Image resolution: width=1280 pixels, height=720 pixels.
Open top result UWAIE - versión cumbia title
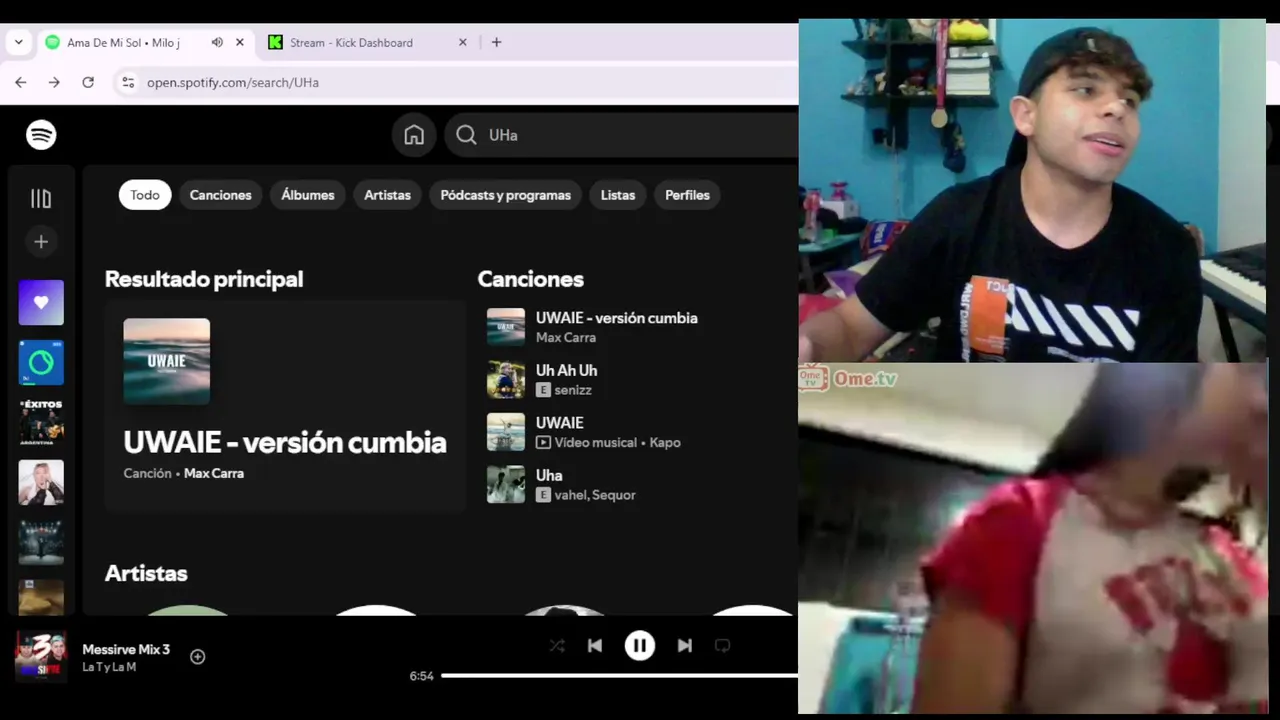click(285, 442)
